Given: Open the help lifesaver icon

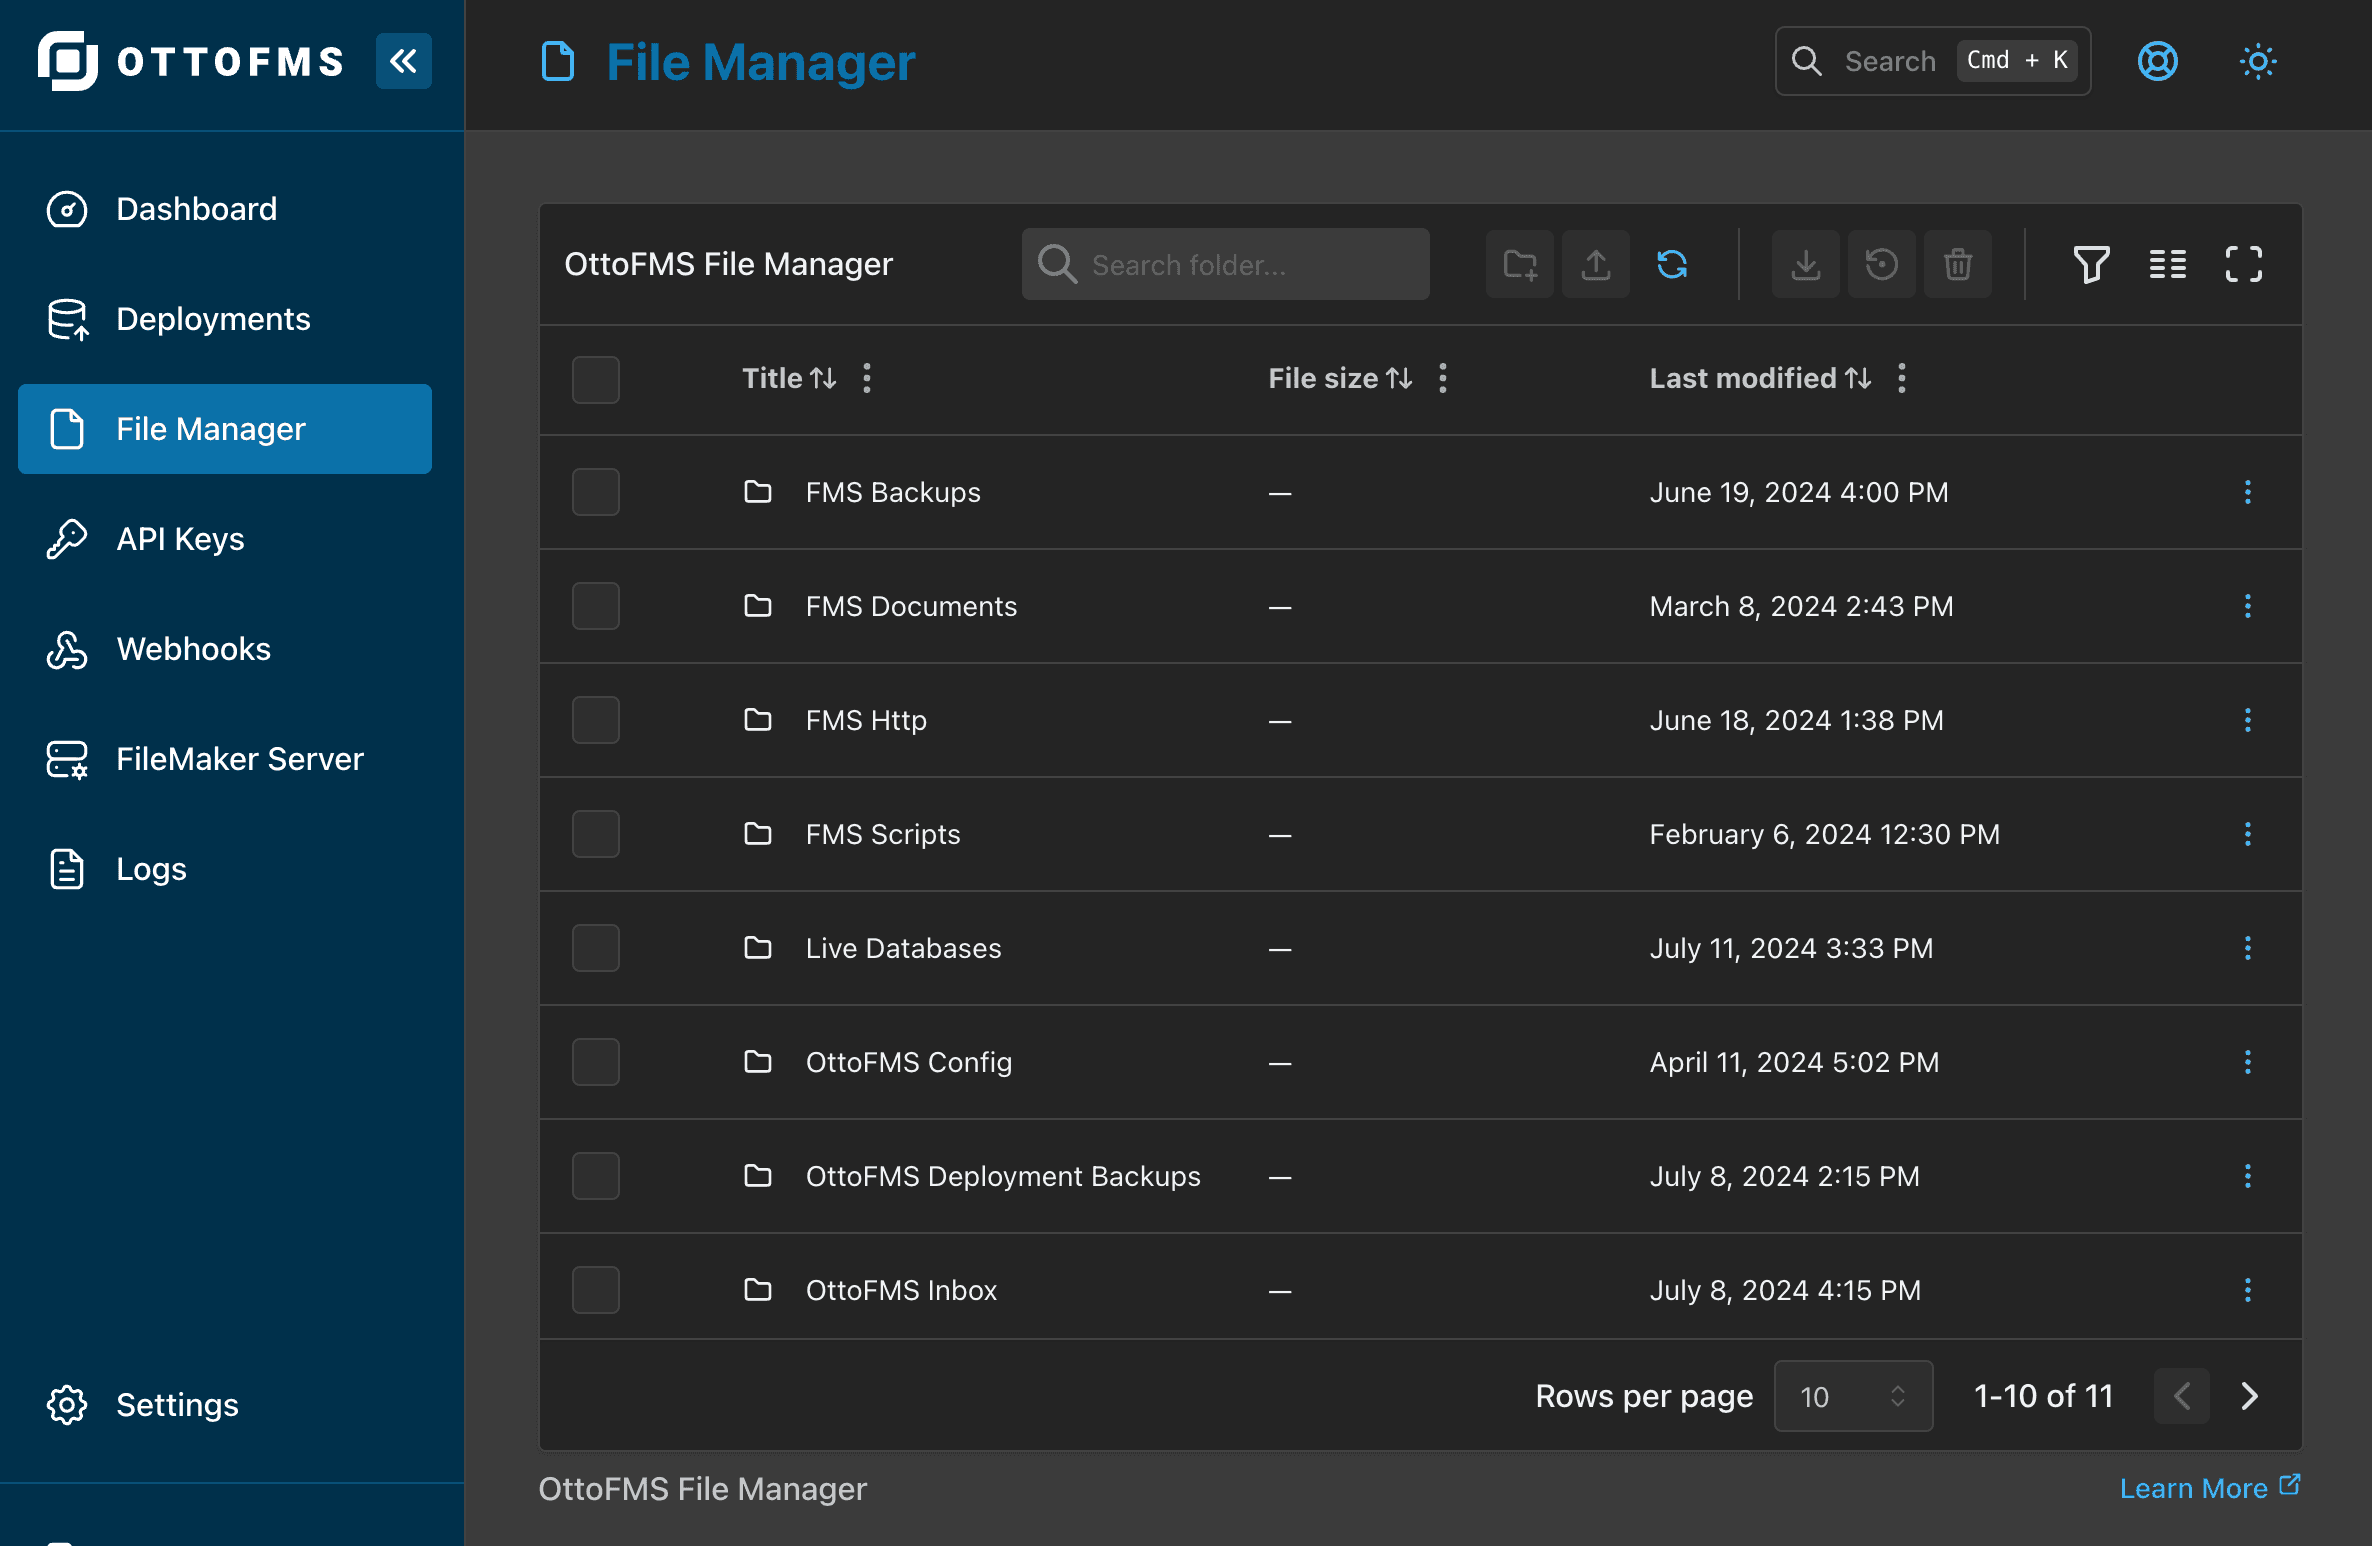Looking at the screenshot, I should coord(2157,61).
